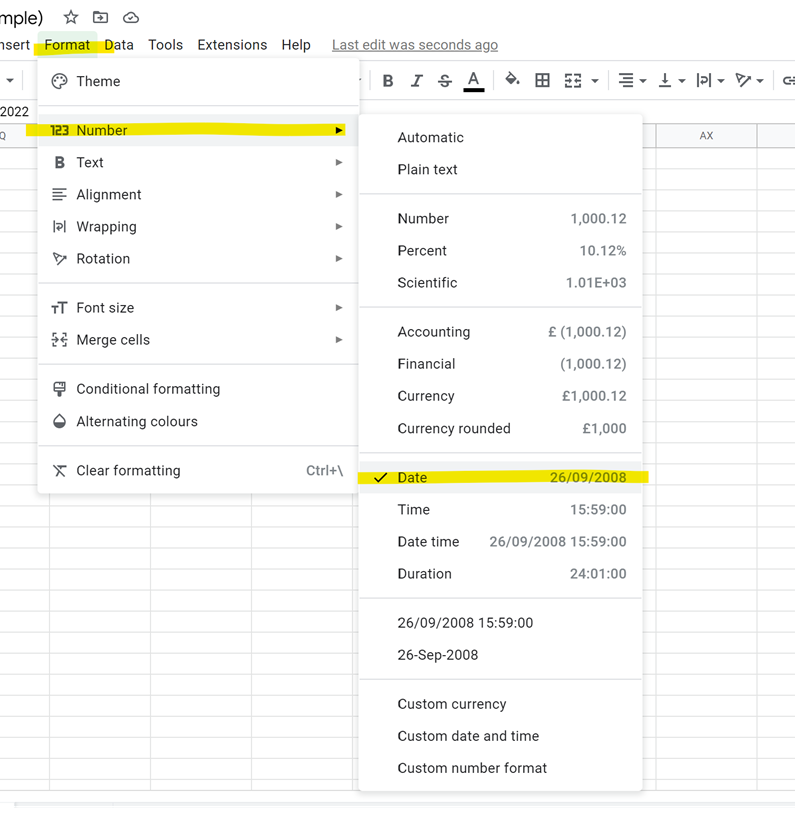Viewport: 795px width, 829px height.
Task: Click the borders grid icon
Action: (542, 81)
